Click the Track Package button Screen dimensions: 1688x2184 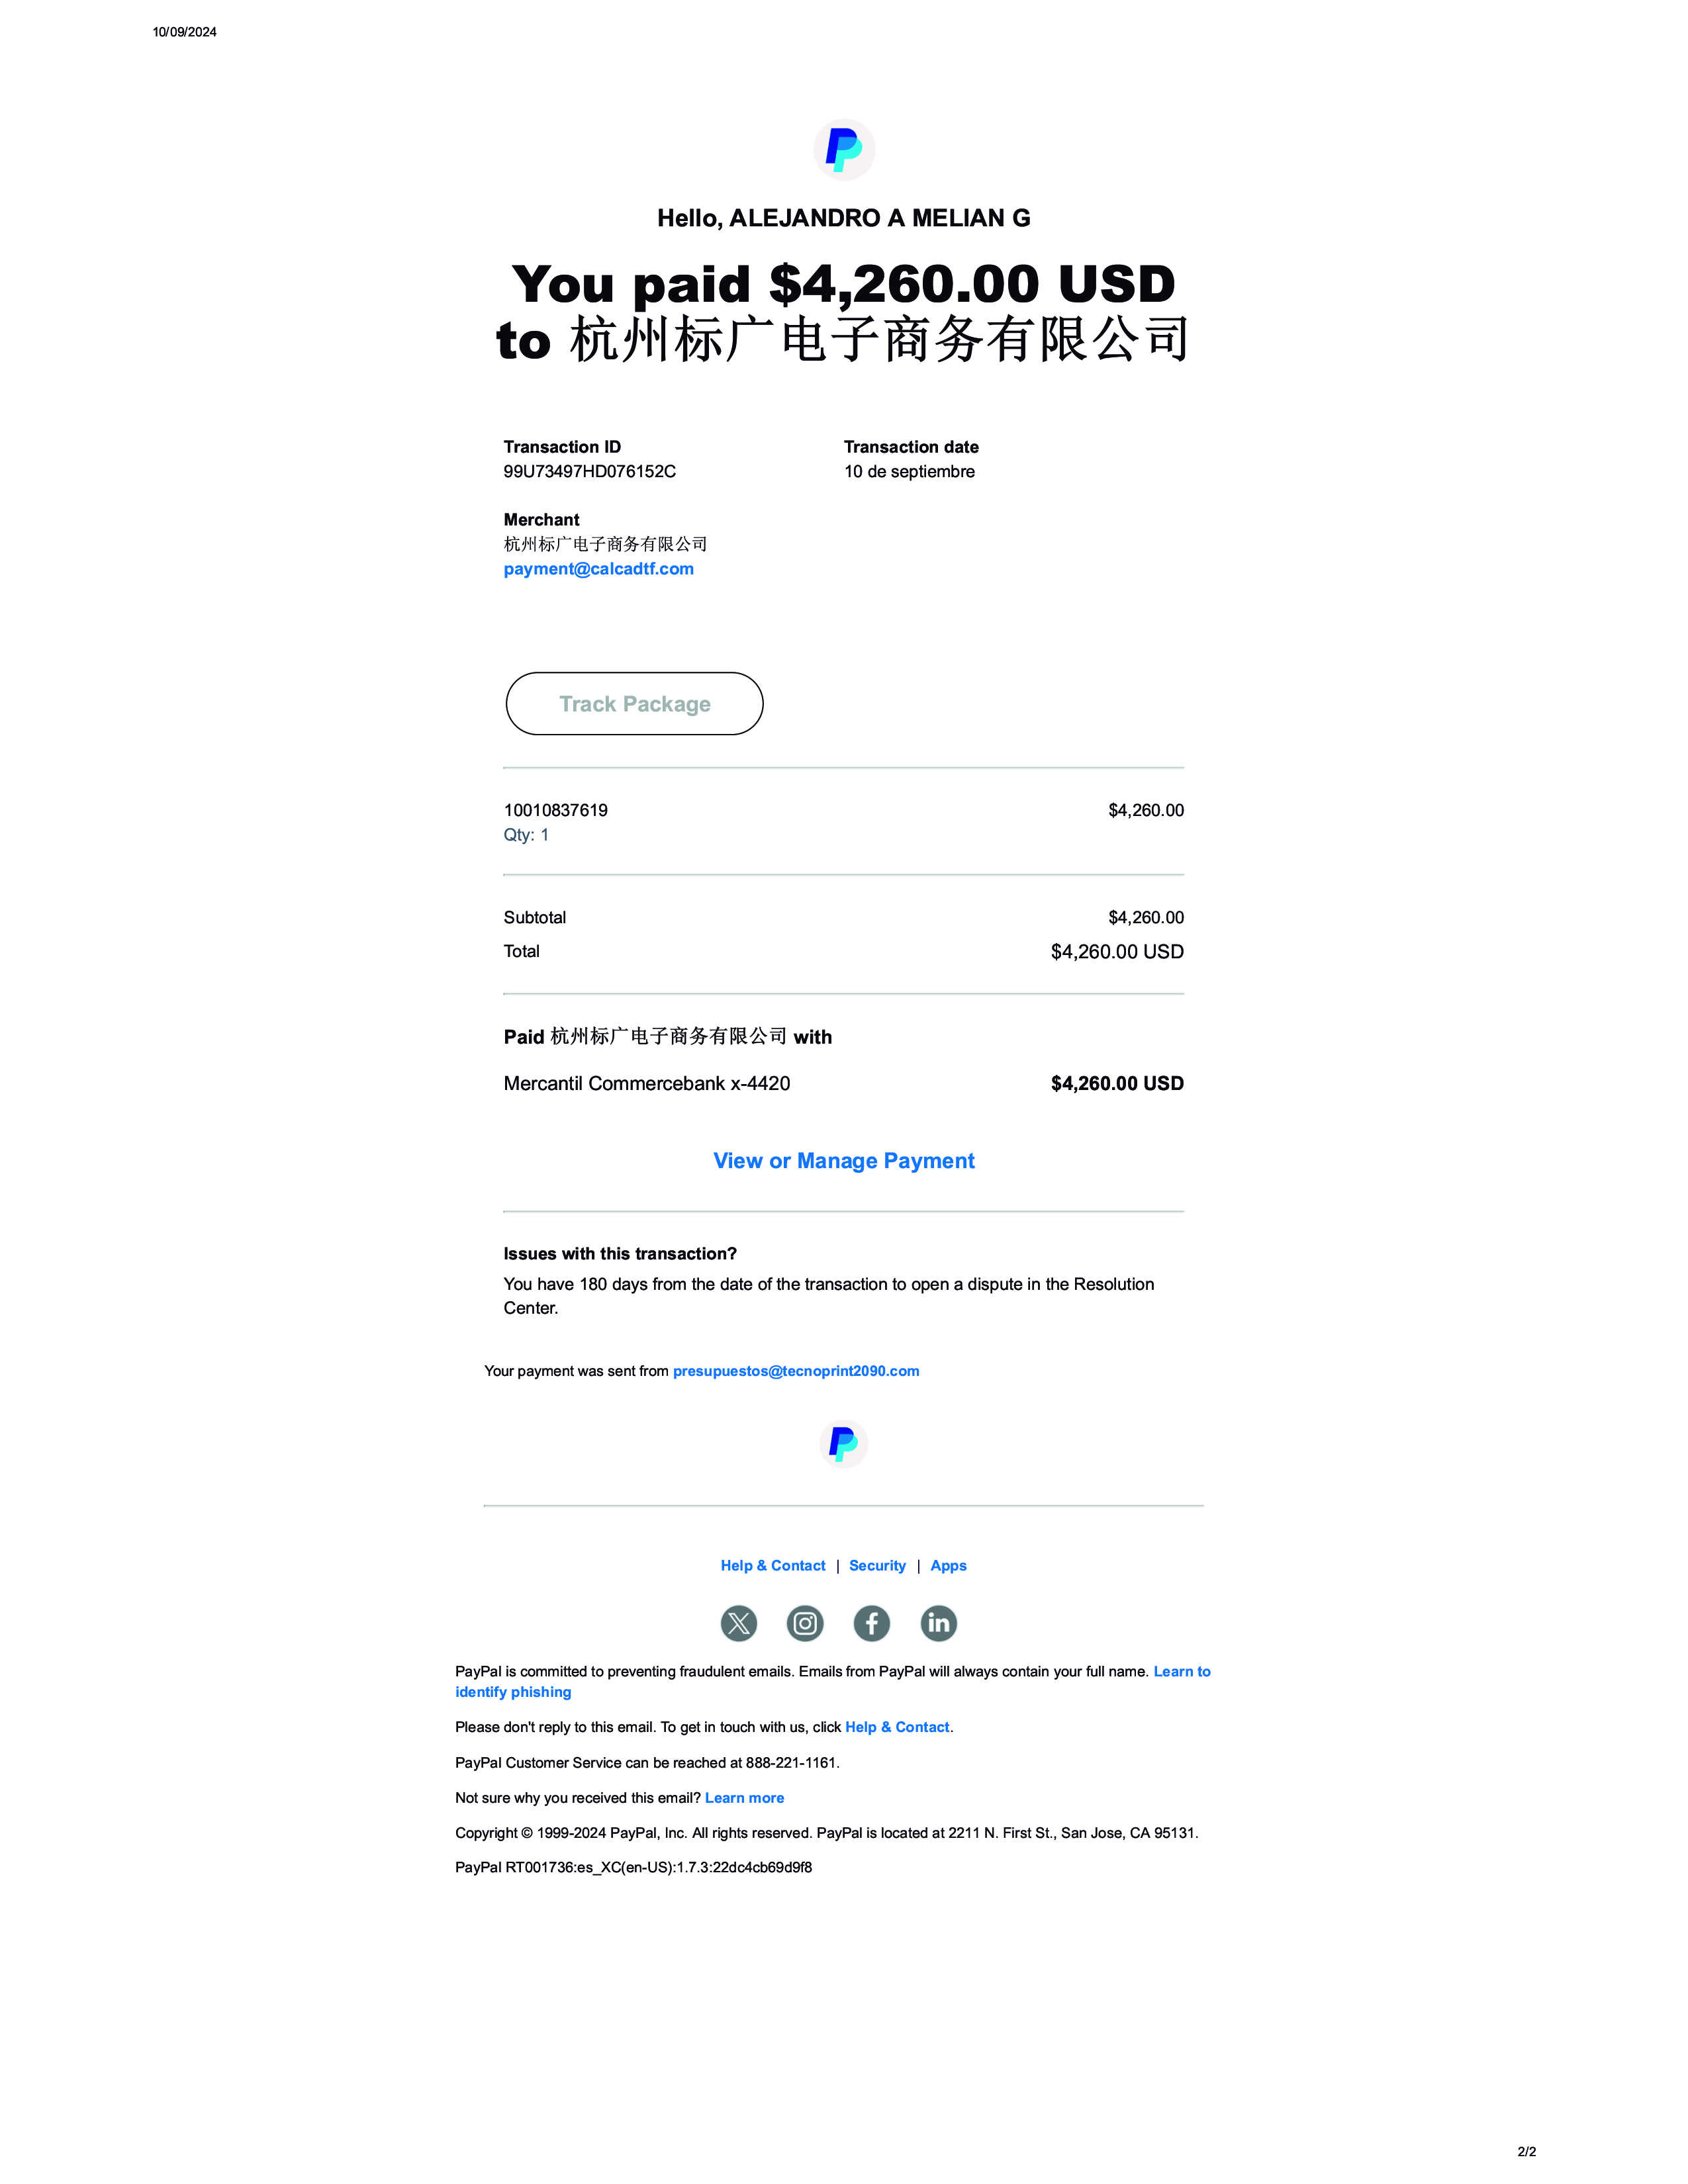(635, 704)
